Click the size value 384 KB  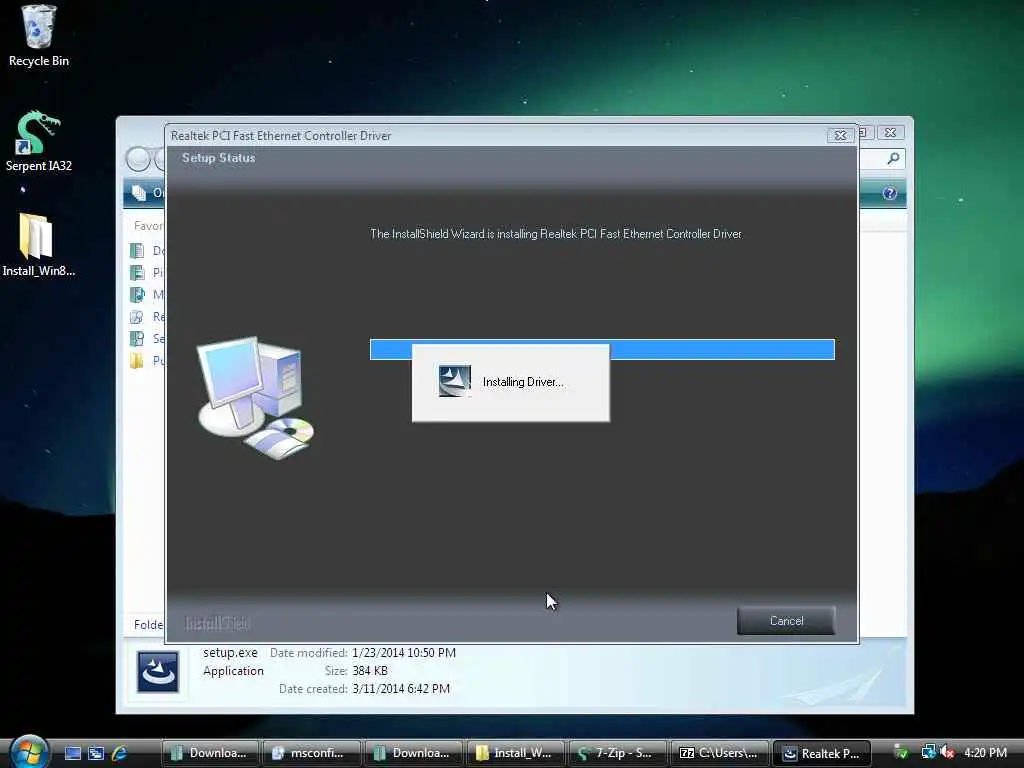(x=370, y=671)
